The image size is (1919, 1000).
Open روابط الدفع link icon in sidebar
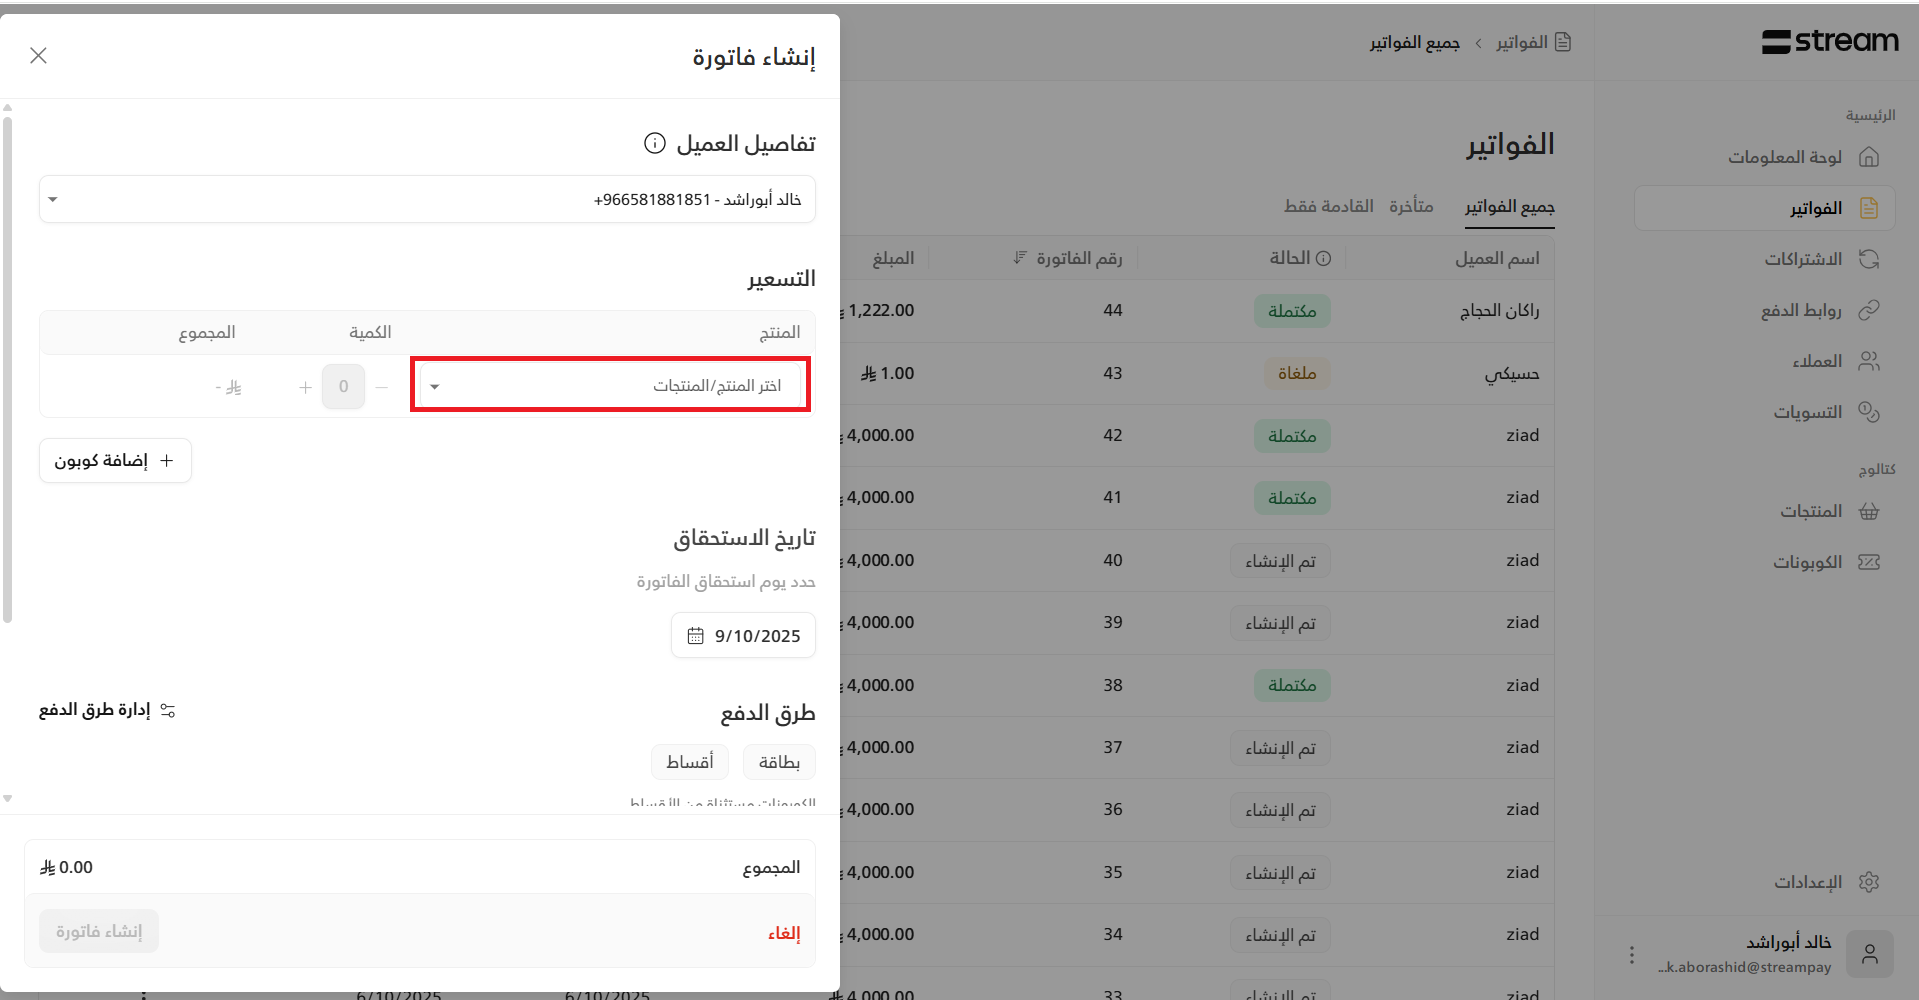1868,310
